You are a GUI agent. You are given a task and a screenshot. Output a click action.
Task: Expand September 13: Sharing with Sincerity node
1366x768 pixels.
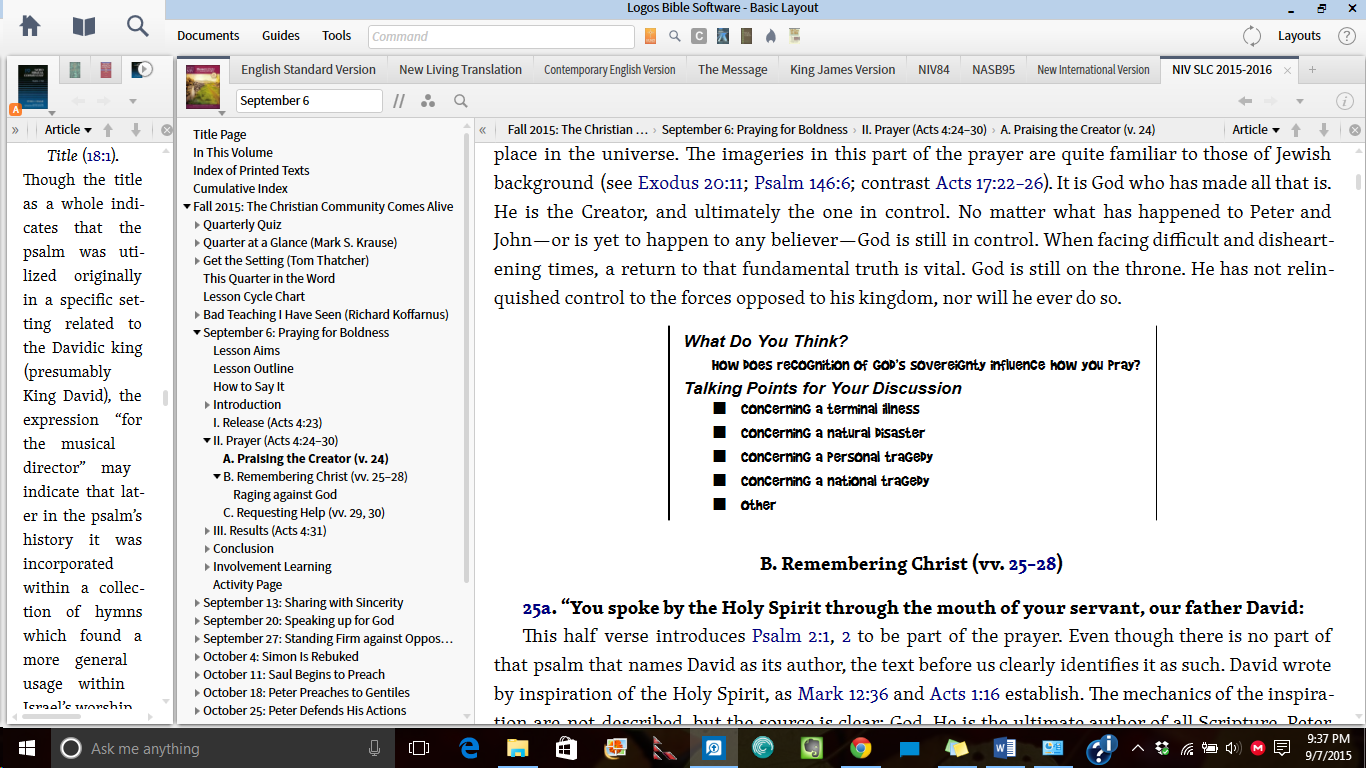point(197,603)
